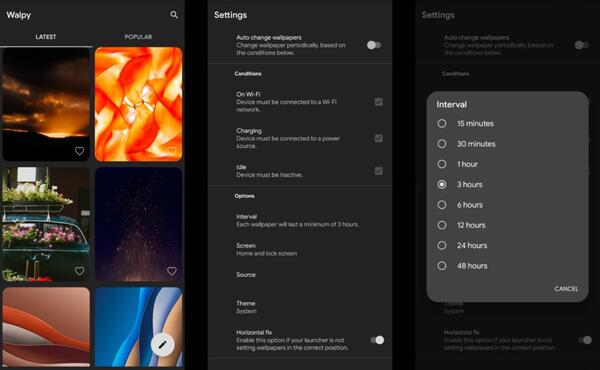600x370 pixels.
Task: Select the 12 hours interval
Action: [507, 225]
